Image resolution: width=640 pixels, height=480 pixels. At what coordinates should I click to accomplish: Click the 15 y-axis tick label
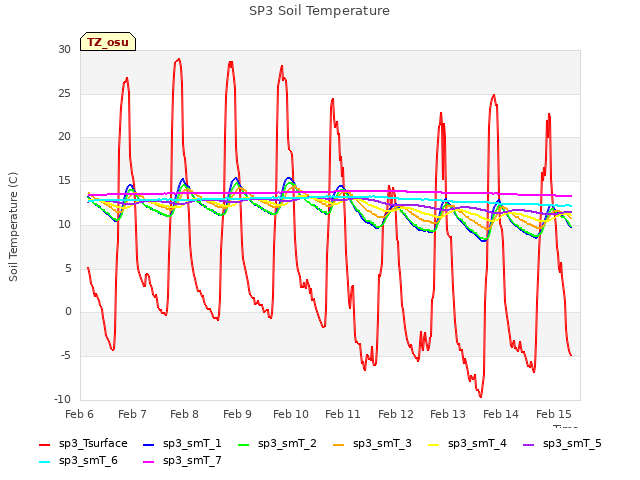64,180
